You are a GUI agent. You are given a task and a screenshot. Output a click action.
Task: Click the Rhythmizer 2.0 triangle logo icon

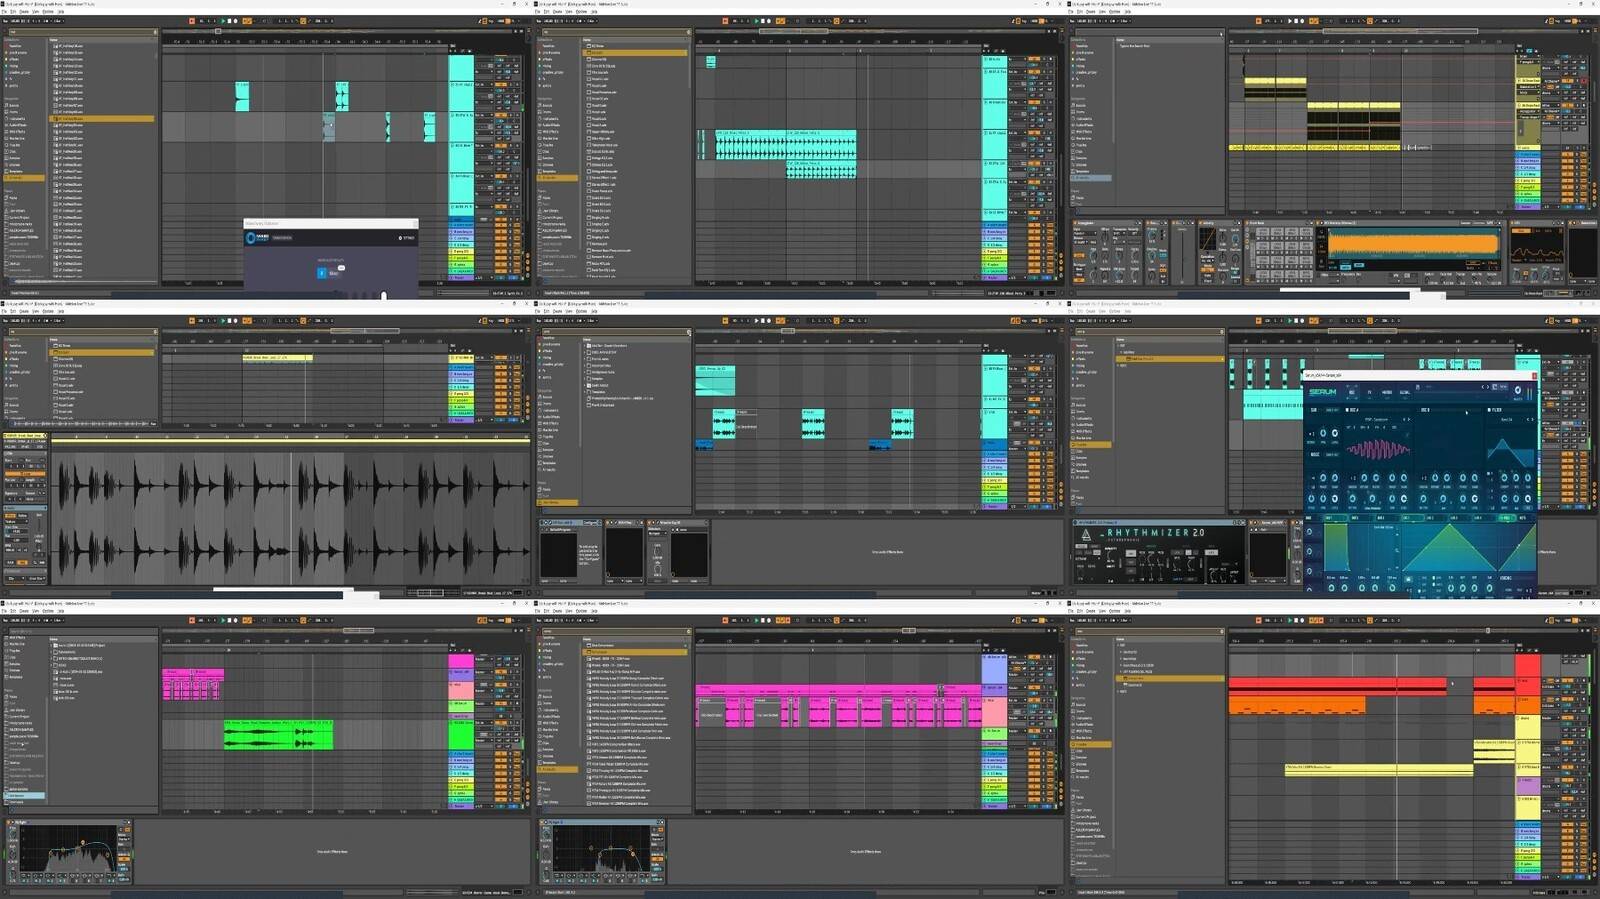[x=1086, y=535]
